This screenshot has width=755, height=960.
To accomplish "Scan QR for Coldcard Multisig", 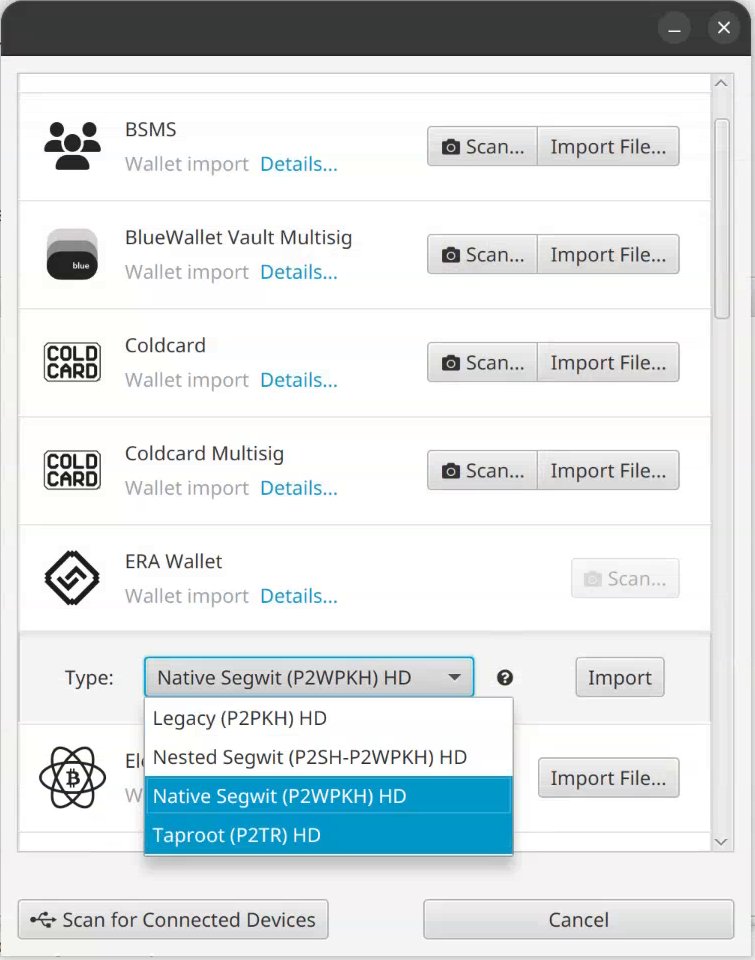I will (x=483, y=470).
